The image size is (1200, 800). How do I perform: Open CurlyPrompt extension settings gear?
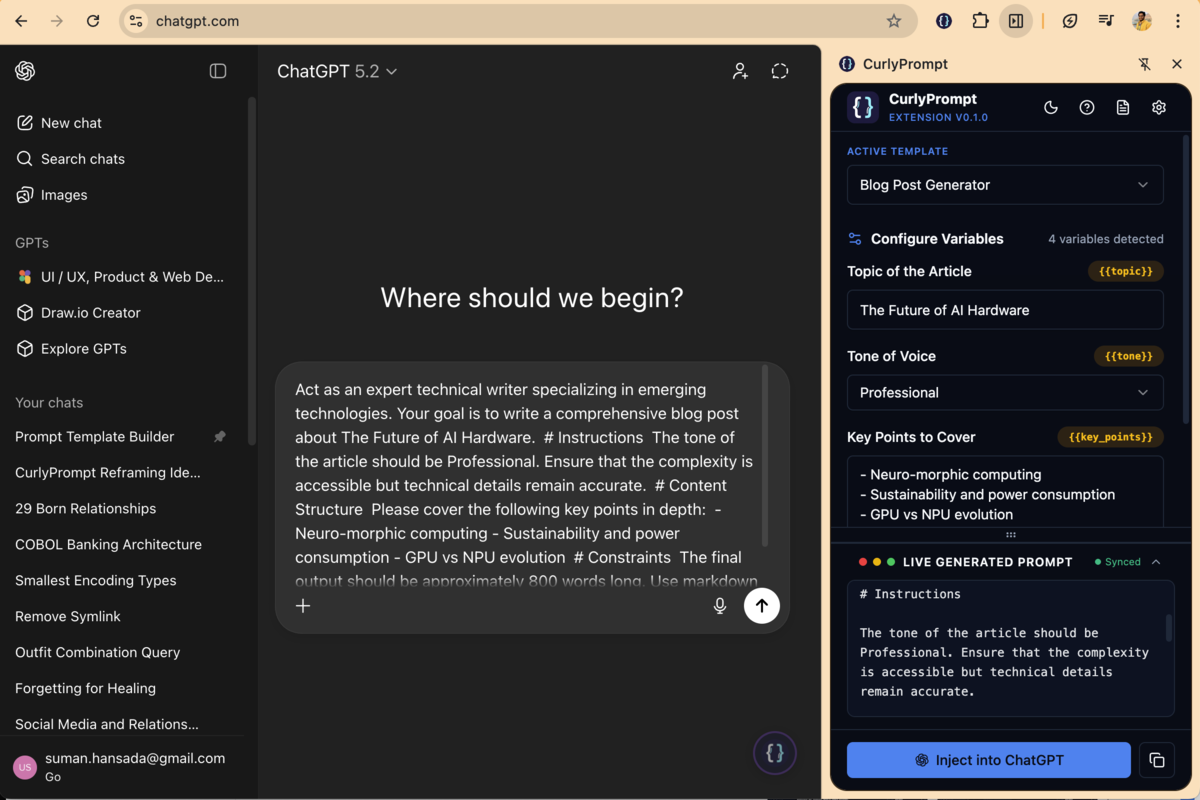[x=1158, y=107]
